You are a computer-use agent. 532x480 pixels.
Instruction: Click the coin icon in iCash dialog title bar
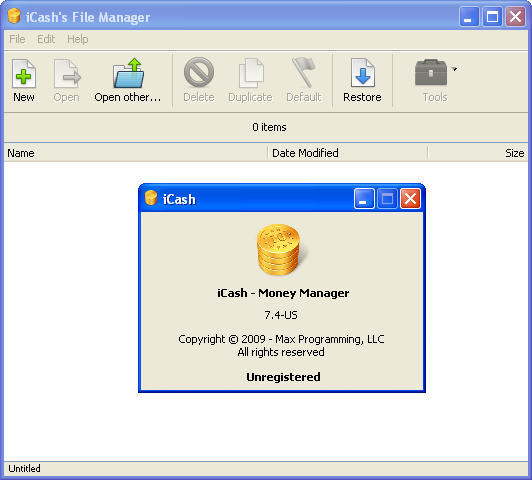151,198
